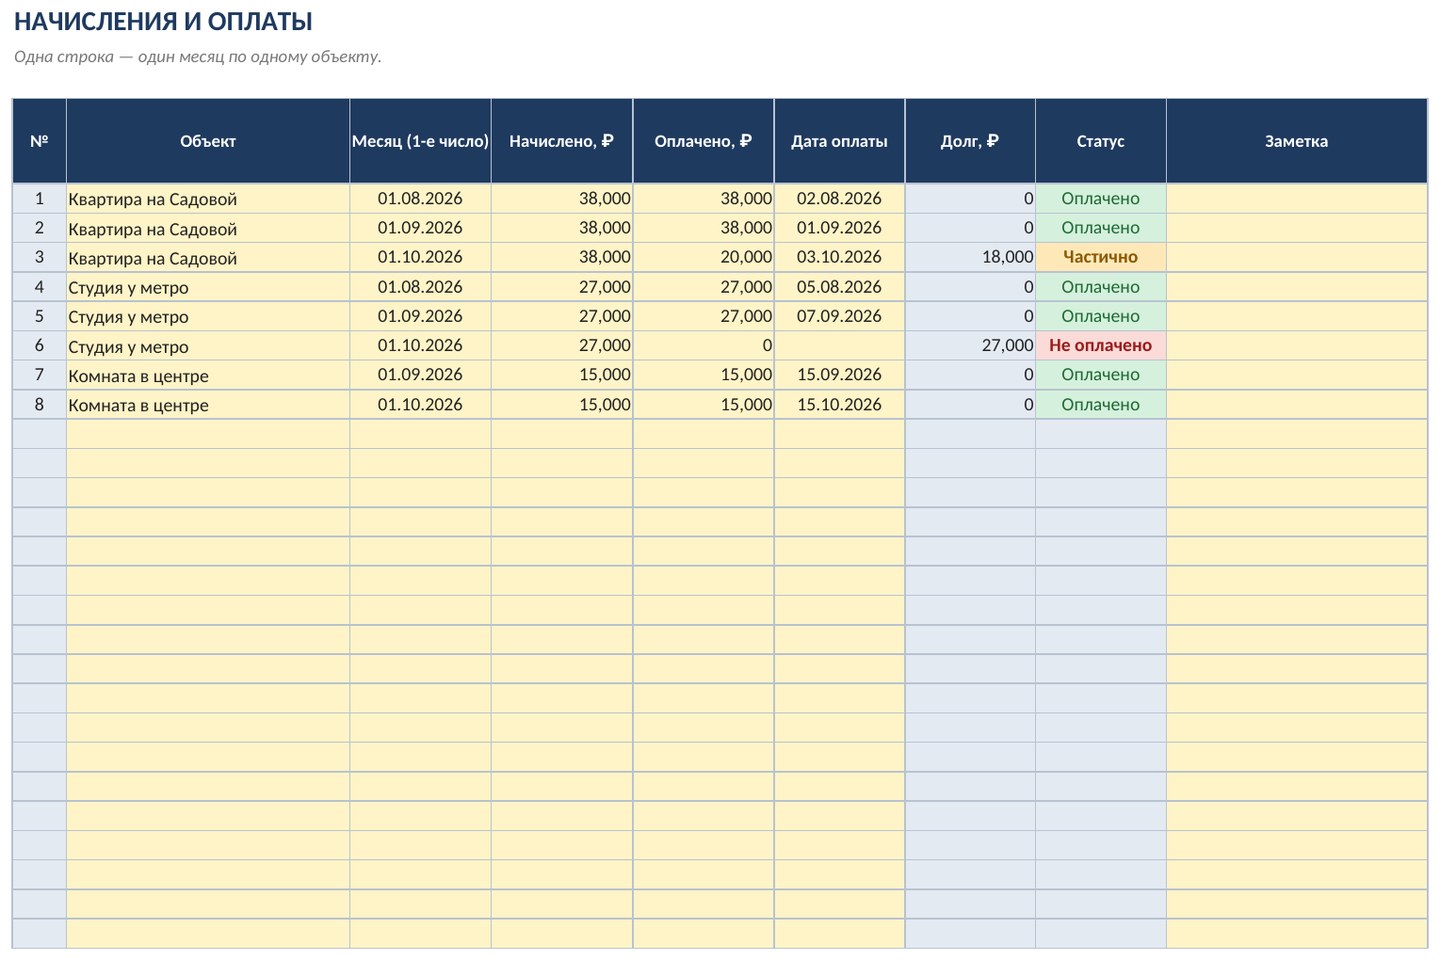Click the subtitle 'Одна строка — один месяц по одному объекту.'
1440x960 pixels.
tap(198, 56)
